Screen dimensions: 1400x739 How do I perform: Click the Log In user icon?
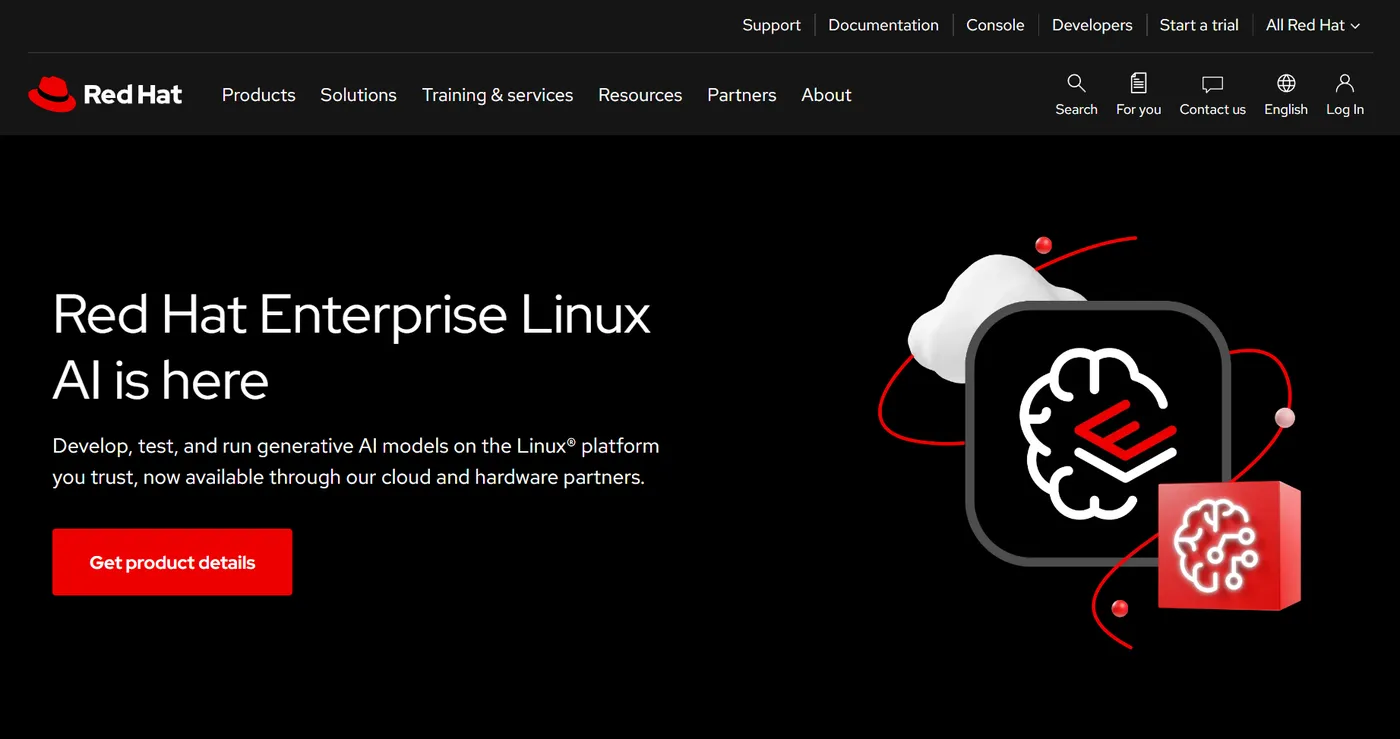pyautogui.click(x=1345, y=83)
